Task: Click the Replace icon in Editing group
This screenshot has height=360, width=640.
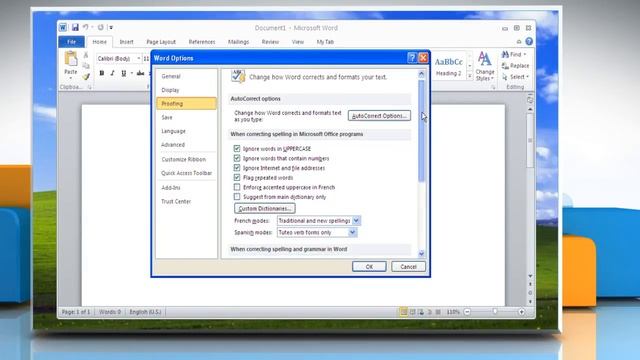Action: [x=505, y=66]
